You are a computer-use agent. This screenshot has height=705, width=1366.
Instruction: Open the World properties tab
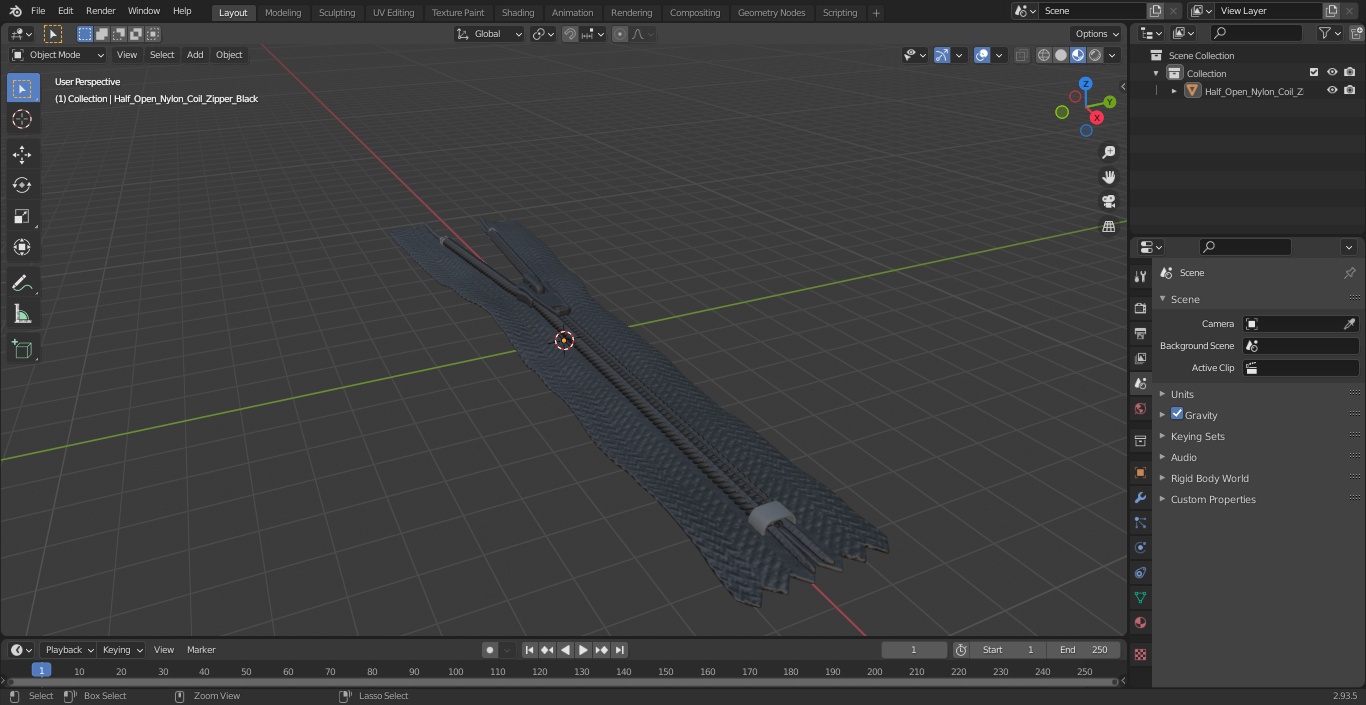[1140, 409]
